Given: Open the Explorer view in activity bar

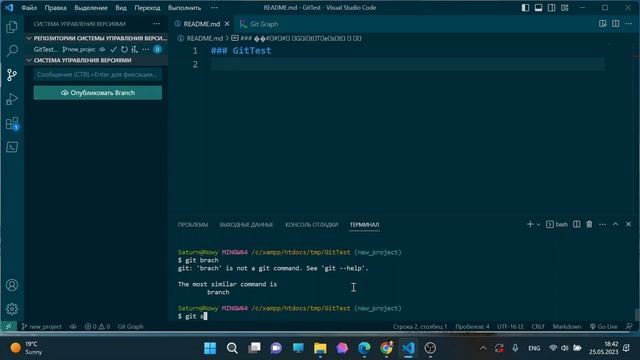Looking at the screenshot, I should tap(12, 27).
